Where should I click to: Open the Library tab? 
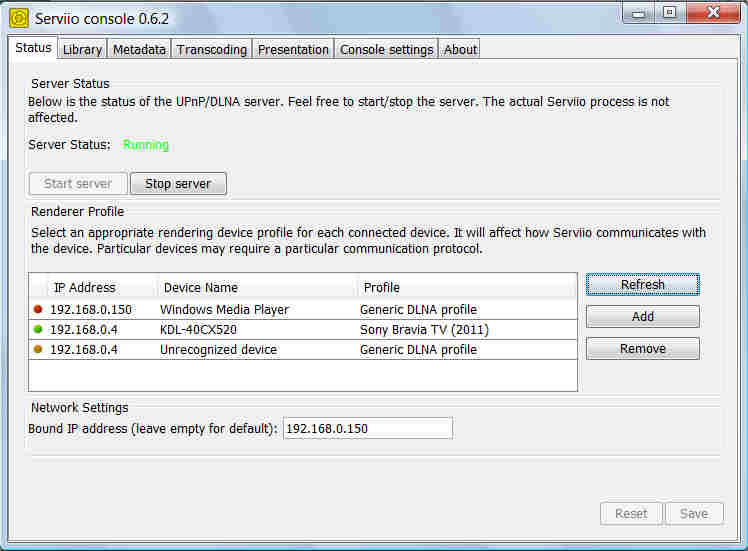tap(82, 49)
